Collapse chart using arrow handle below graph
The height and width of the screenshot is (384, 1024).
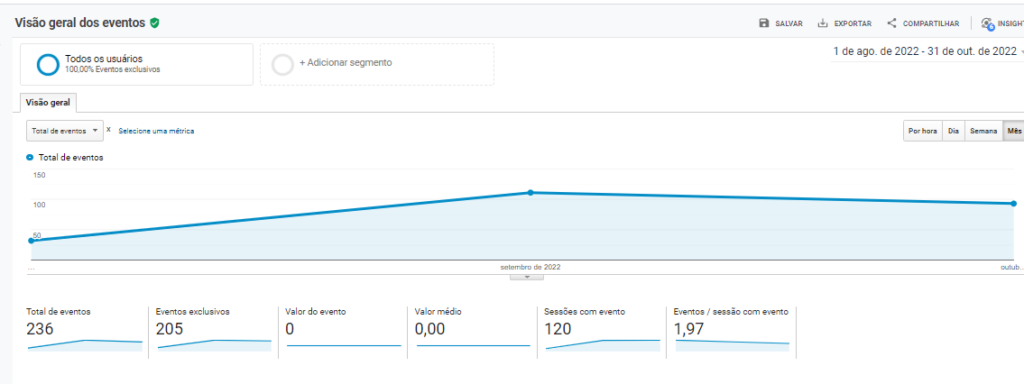[x=528, y=277]
